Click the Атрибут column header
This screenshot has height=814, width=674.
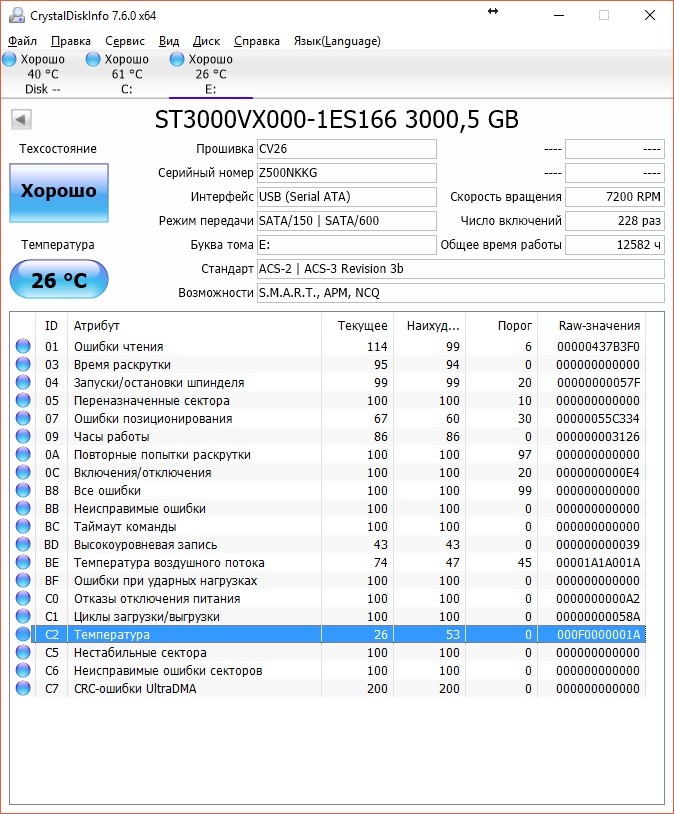195,325
